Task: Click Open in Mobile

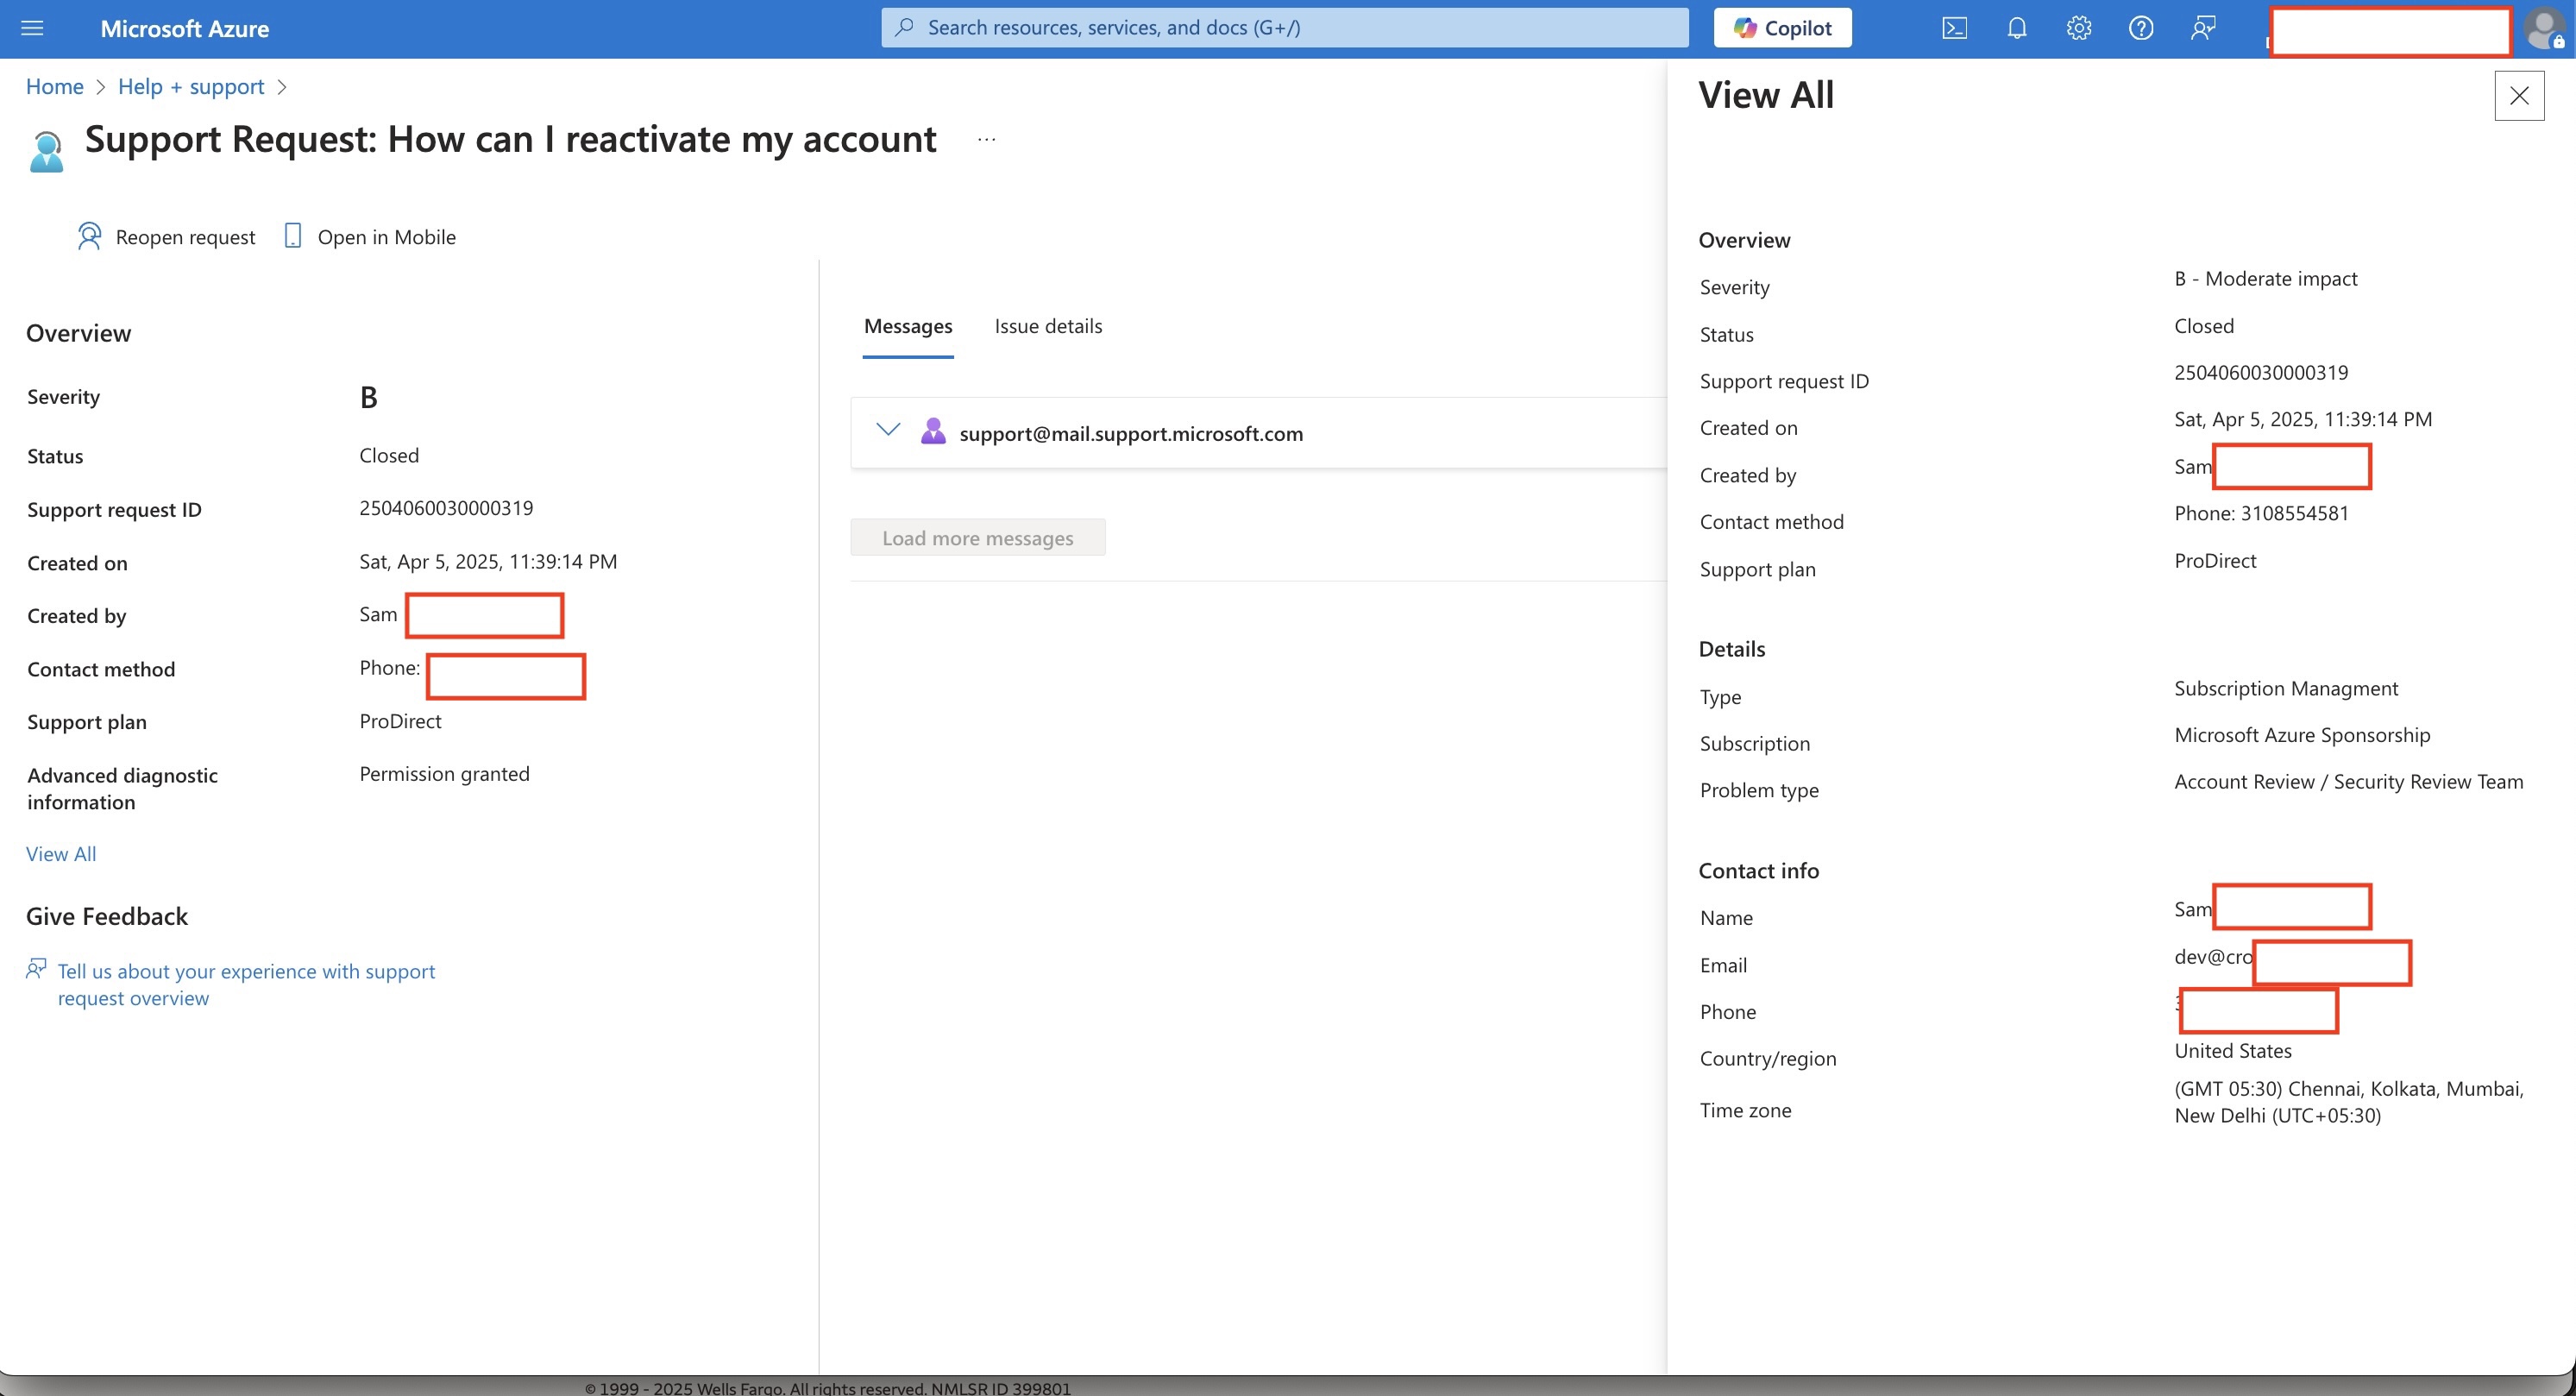Action: (368, 236)
